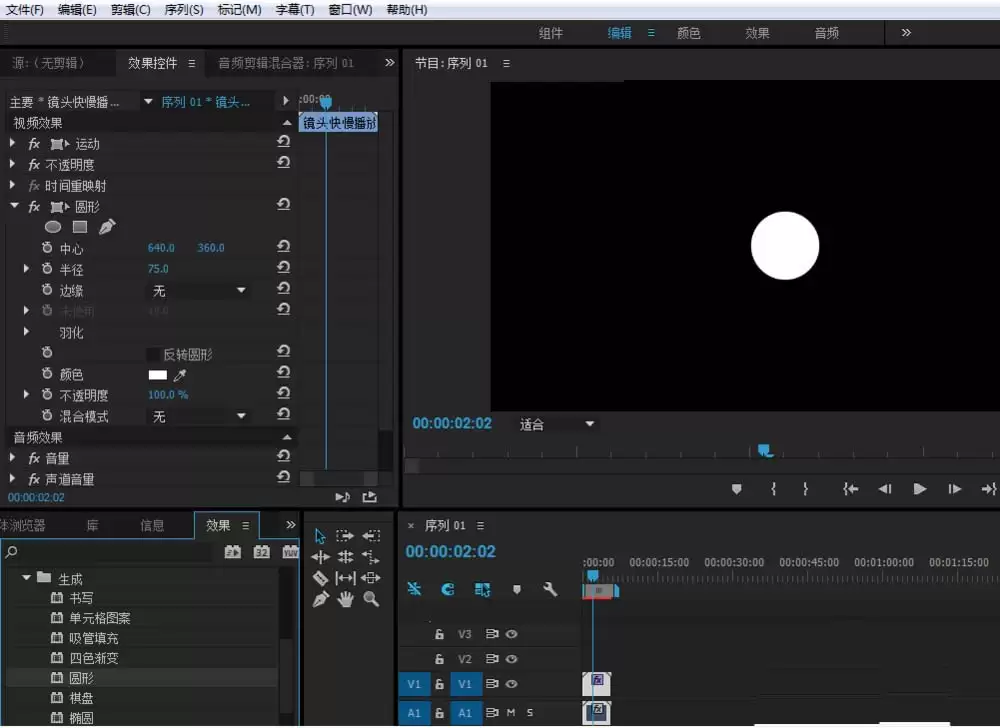This screenshot has height=728, width=1000.
Task: Select the Hand tool
Action: tap(346, 599)
